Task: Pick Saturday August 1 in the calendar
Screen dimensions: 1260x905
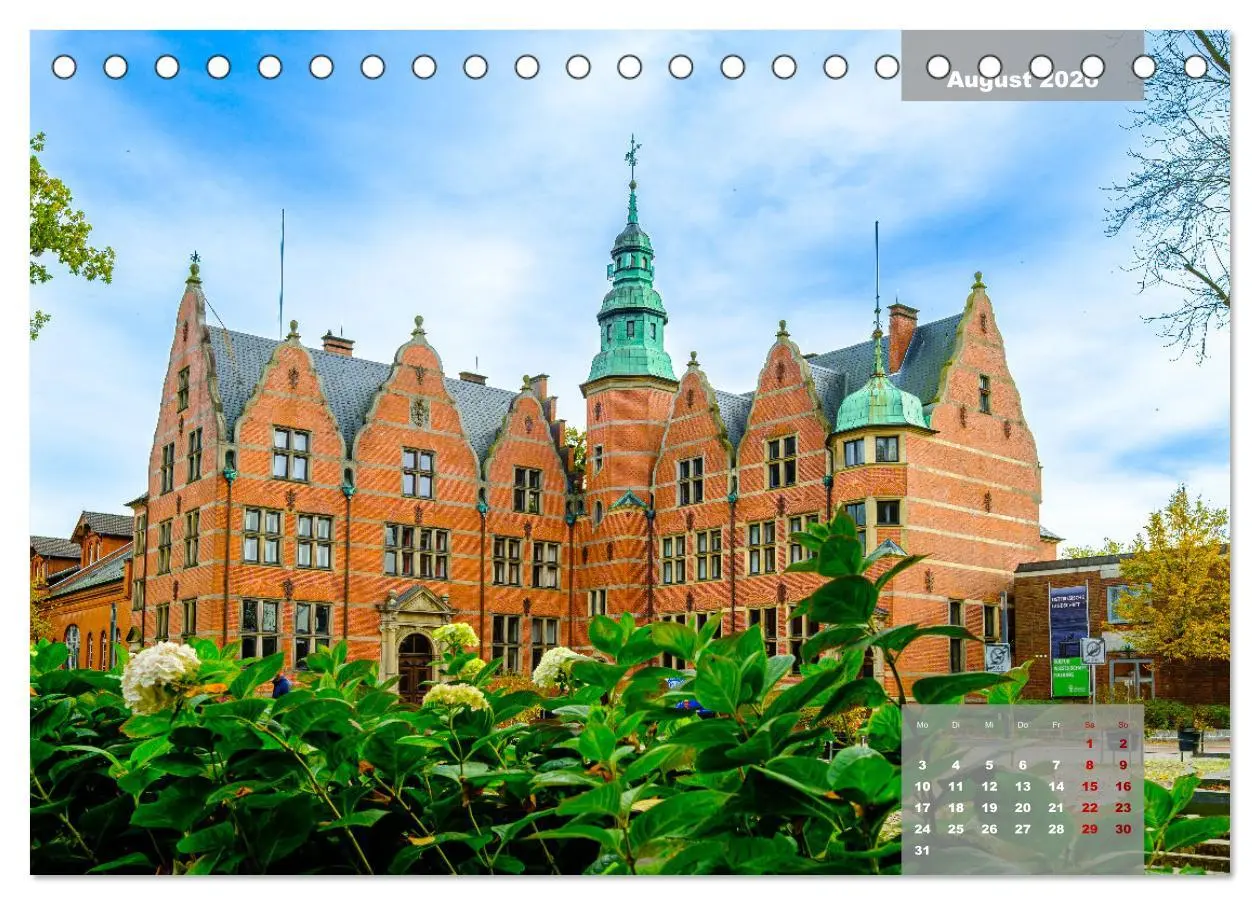Action: click(1089, 744)
